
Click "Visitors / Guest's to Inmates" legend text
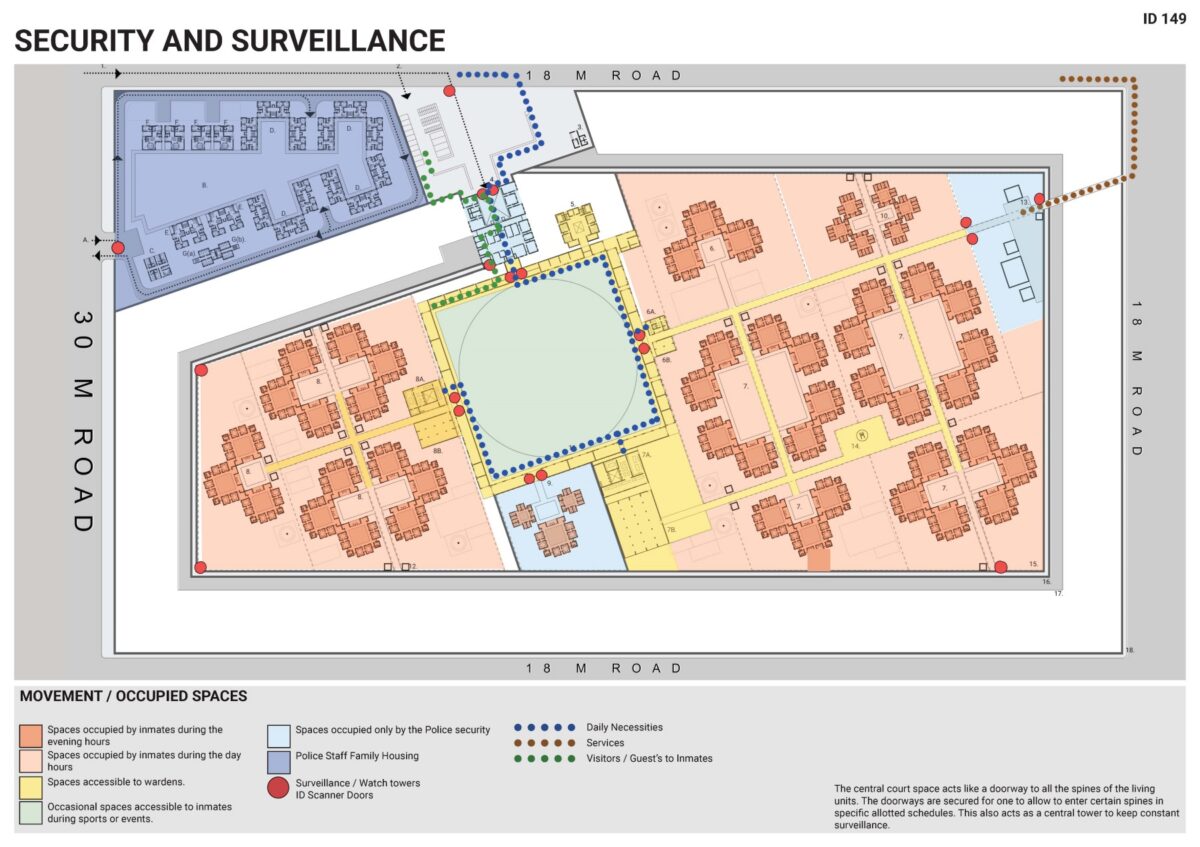click(650, 758)
